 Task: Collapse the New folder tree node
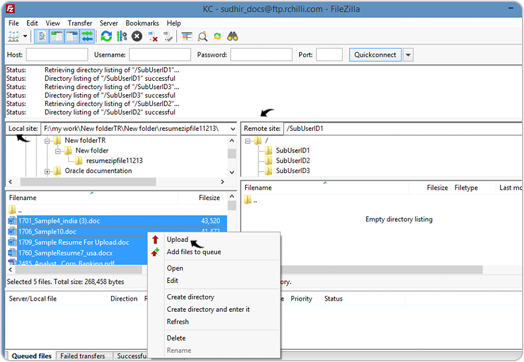click(x=58, y=151)
